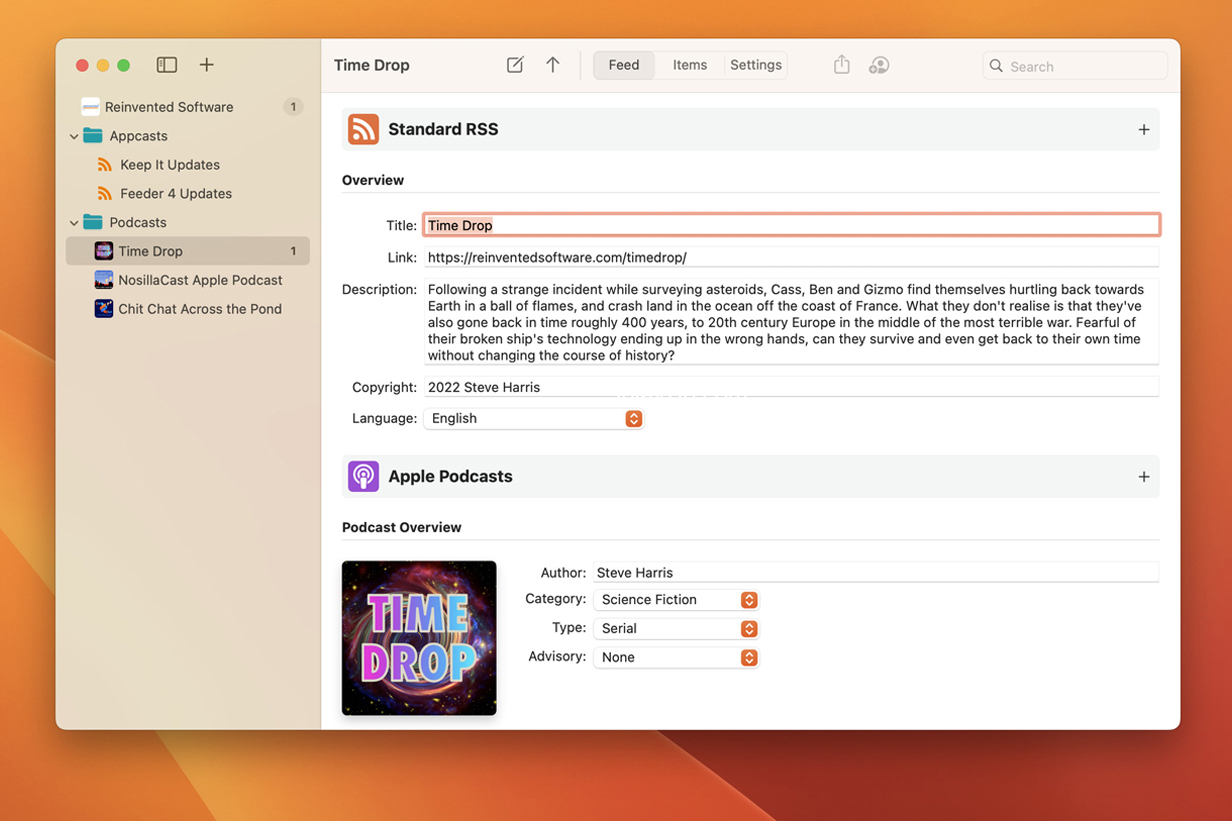1232x821 pixels.
Task: Collapse the Podcasts folder chevron
Action: click(74, 222)
